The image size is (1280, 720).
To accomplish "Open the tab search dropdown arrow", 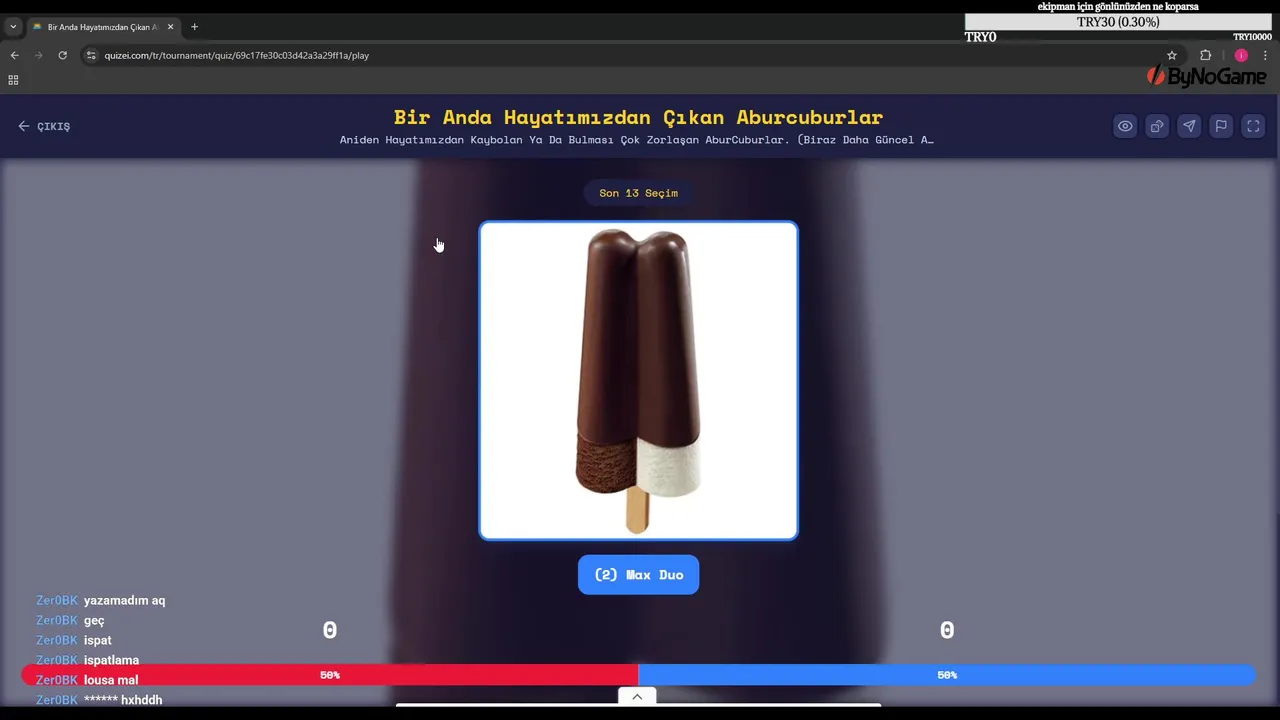I will tap(13, 27).
